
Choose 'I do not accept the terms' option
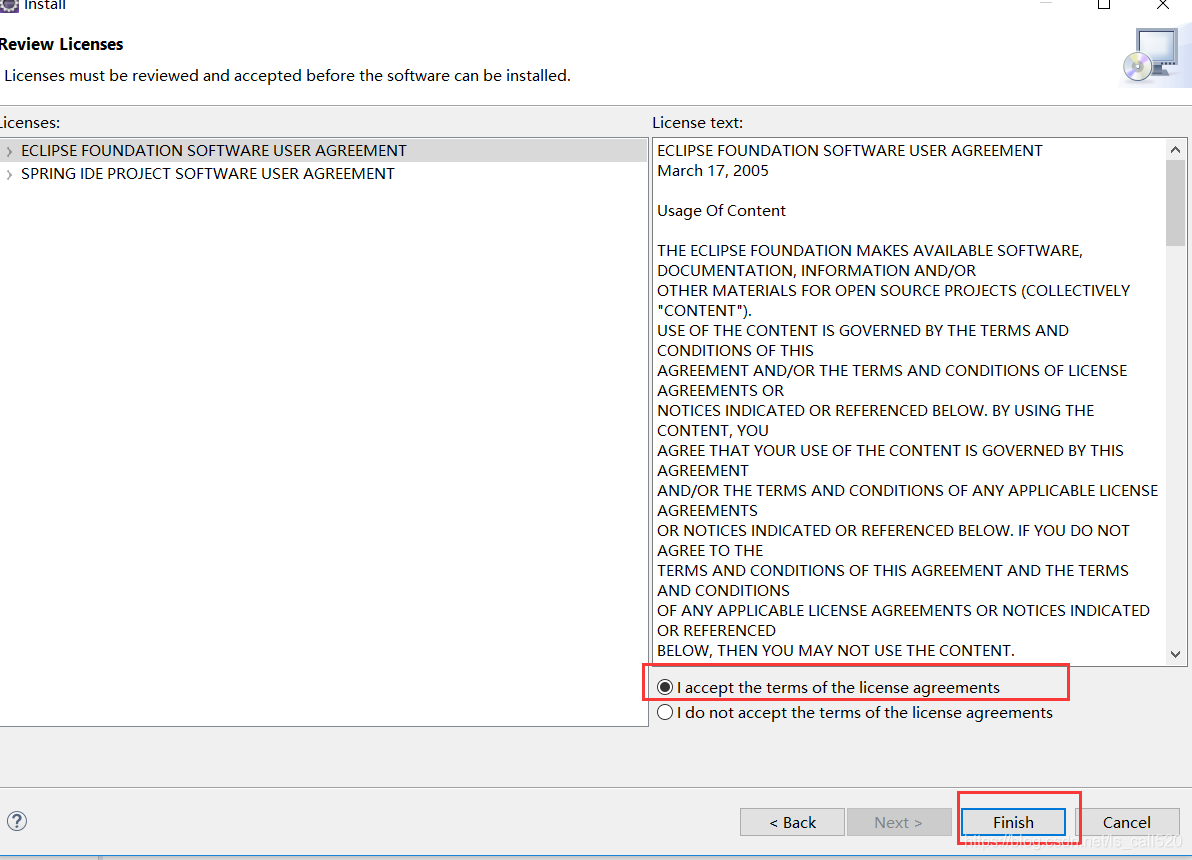[x=665, y=712]
